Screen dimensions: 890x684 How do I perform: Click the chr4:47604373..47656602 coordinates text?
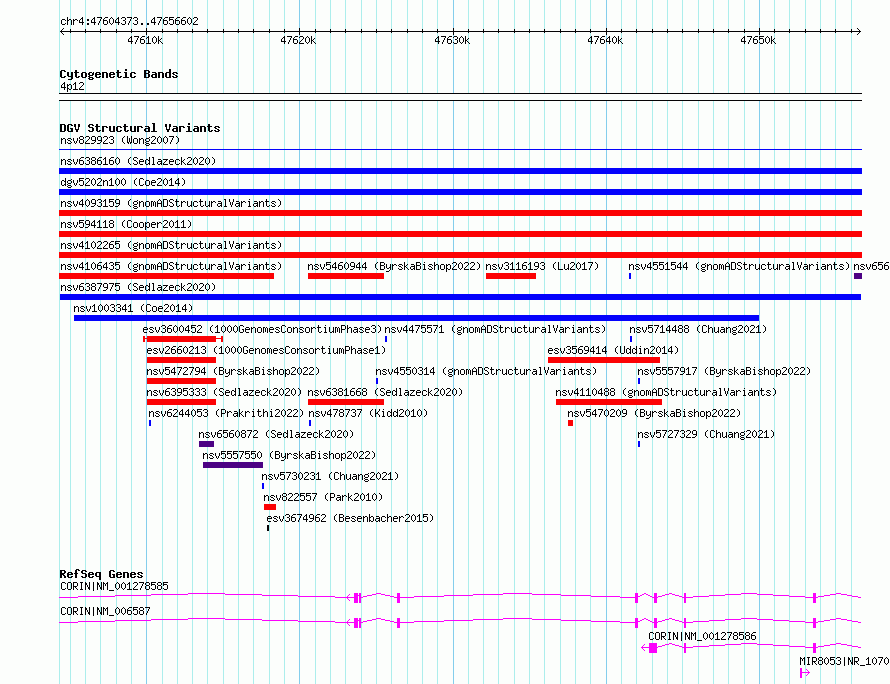point(129,22)
